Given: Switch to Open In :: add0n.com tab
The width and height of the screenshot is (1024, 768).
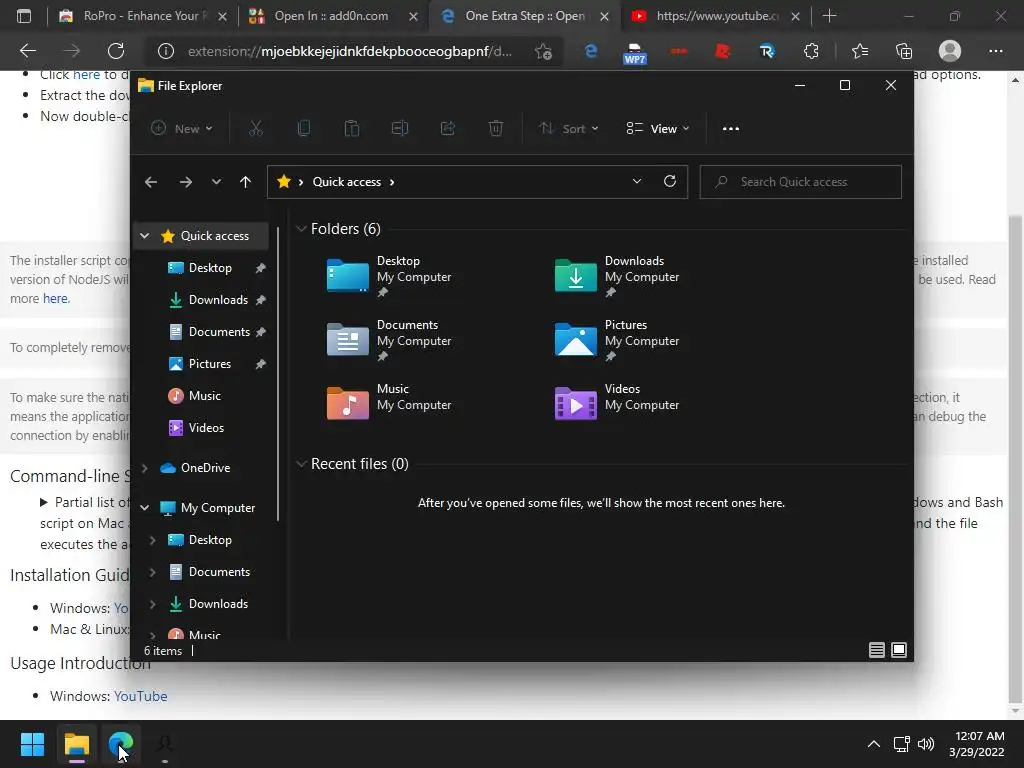Looking at the screenshot, I should click(333, 16).
